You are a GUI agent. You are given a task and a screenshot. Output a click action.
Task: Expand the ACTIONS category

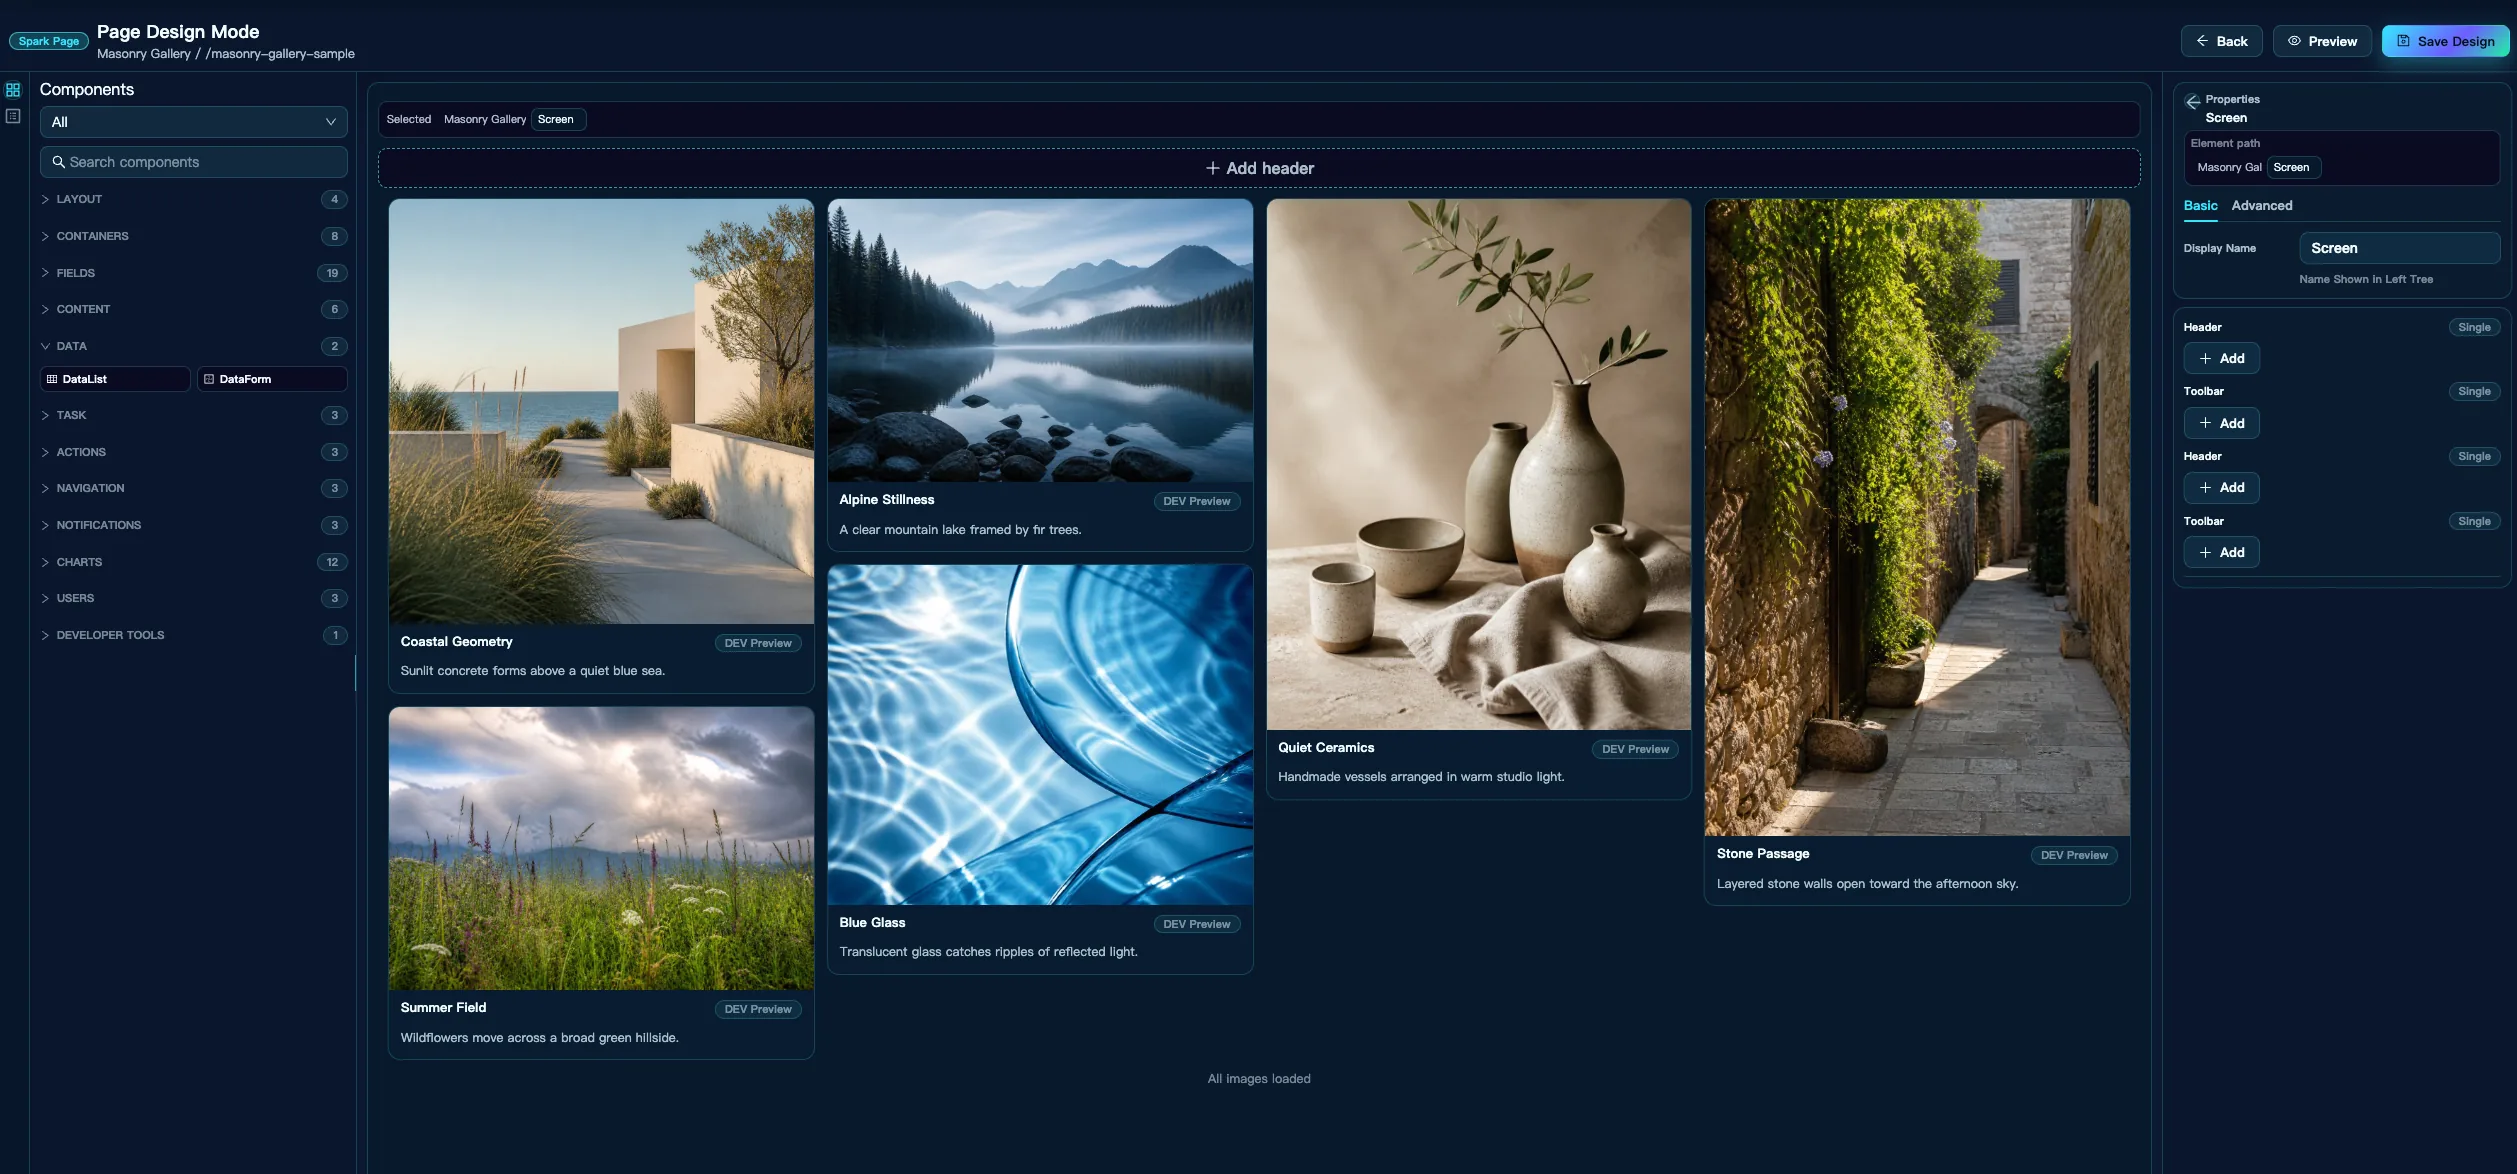(x=194, y=452)
